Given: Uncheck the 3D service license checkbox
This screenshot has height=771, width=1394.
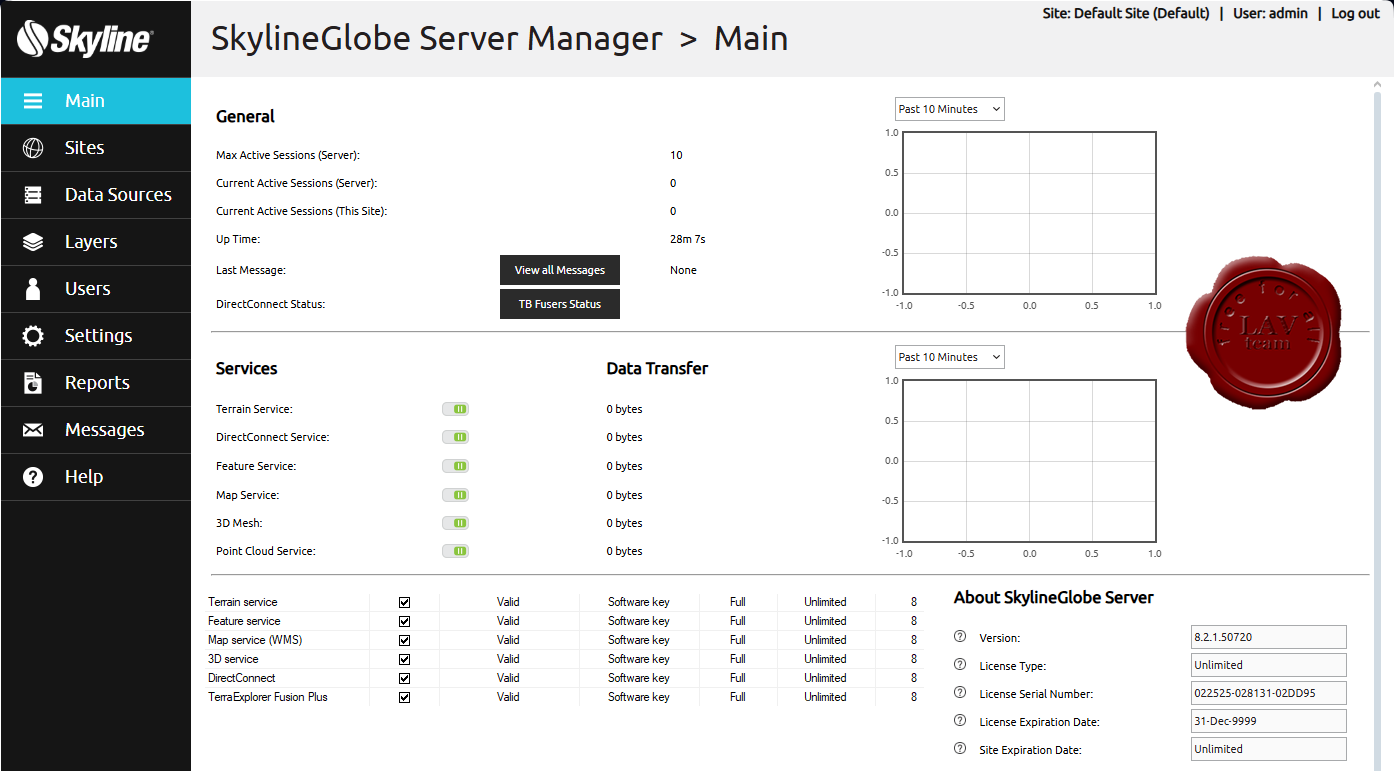Looking at the screenshot, I should [x=404, y=659].
